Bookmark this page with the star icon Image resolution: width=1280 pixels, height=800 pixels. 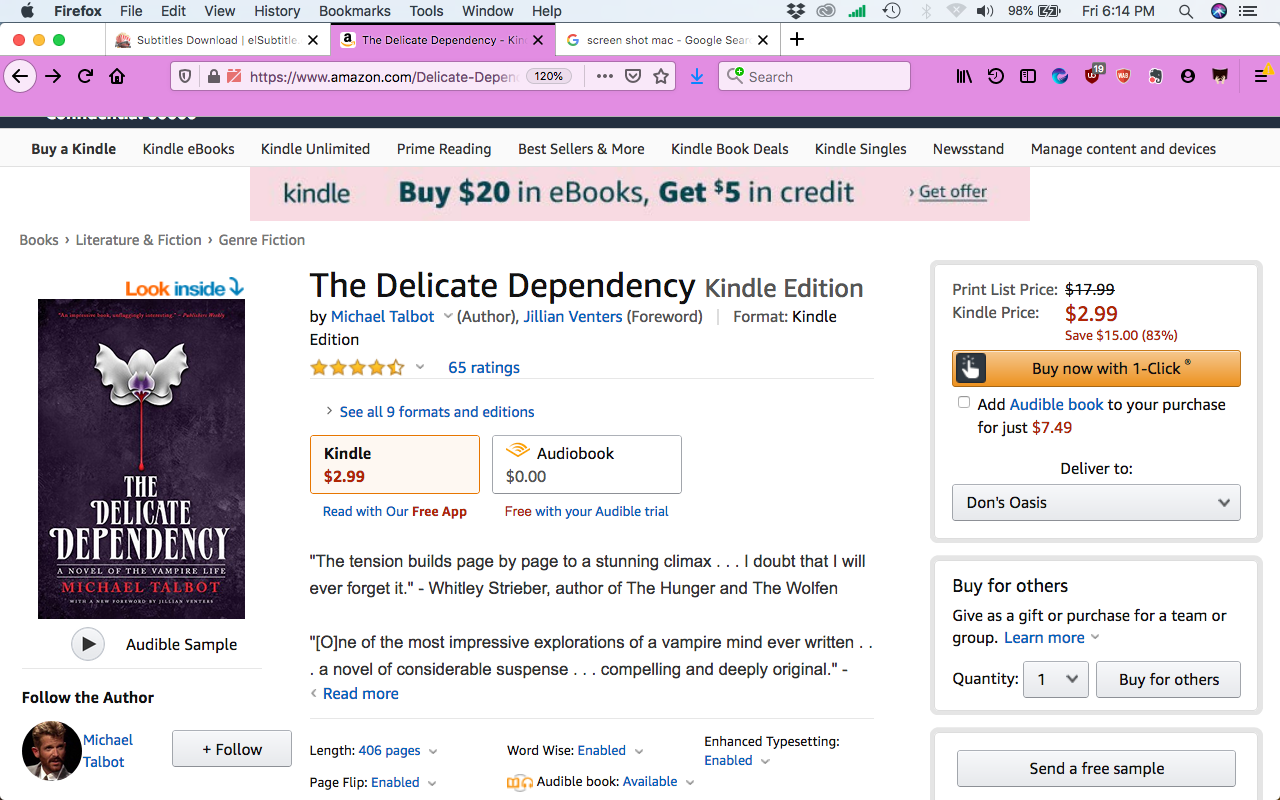tap(661, 76)
